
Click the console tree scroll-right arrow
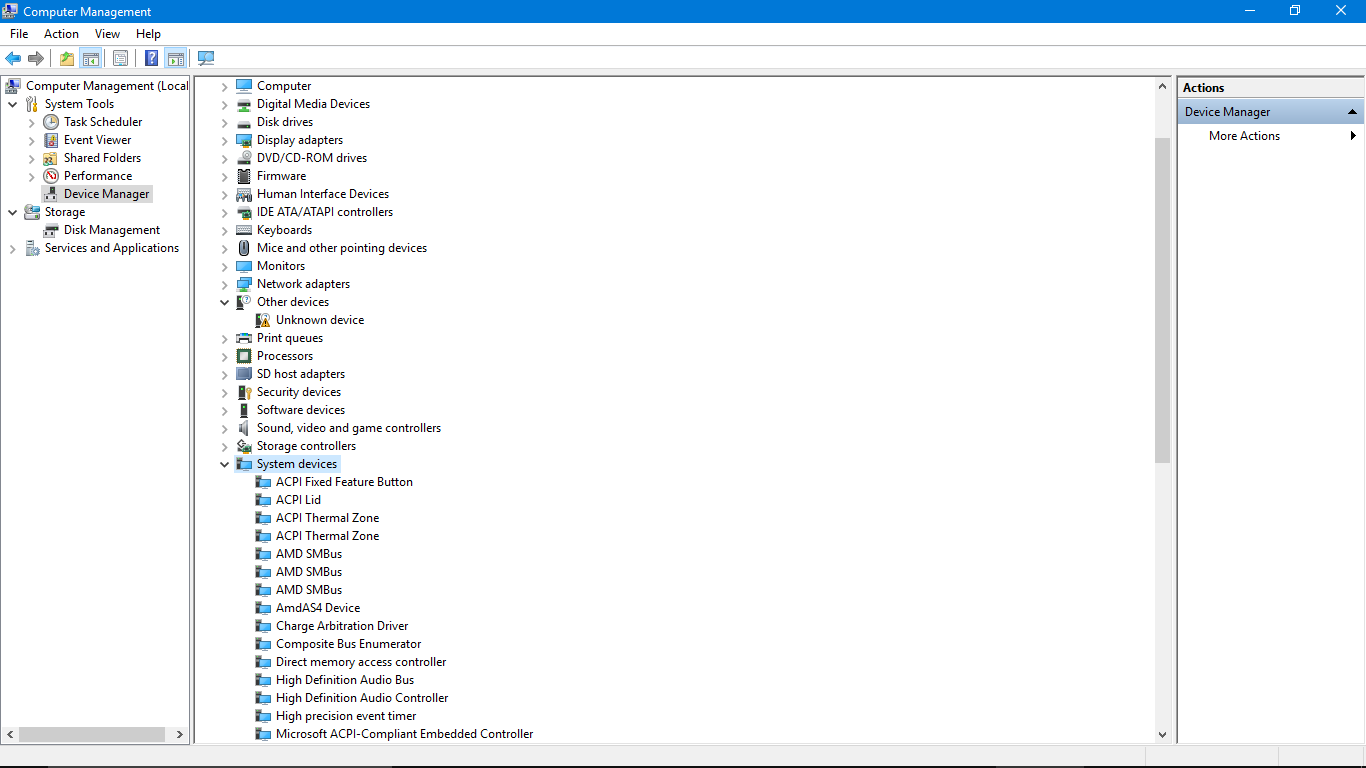click(x=180, y=734)
